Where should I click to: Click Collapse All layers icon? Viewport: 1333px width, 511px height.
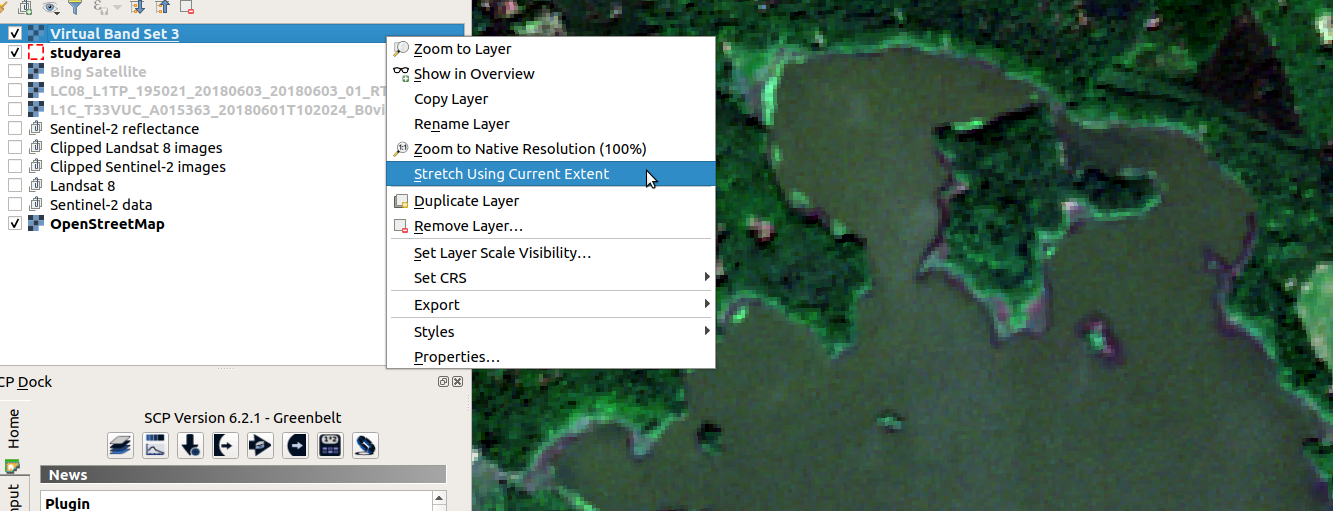point(162,7)
